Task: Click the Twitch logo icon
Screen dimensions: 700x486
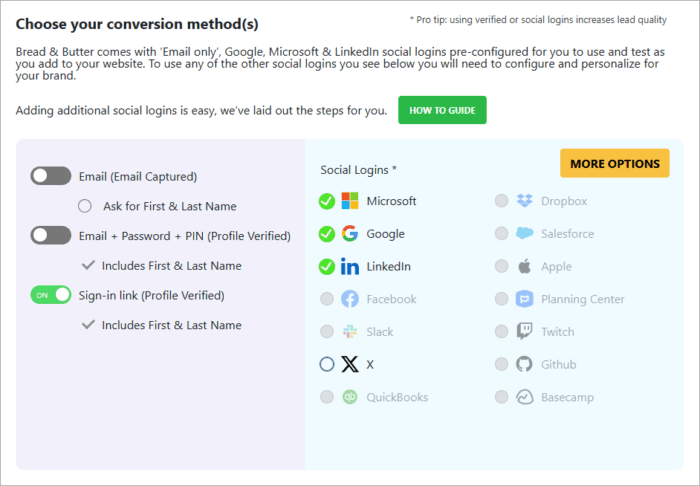Action: click(525, 332)
